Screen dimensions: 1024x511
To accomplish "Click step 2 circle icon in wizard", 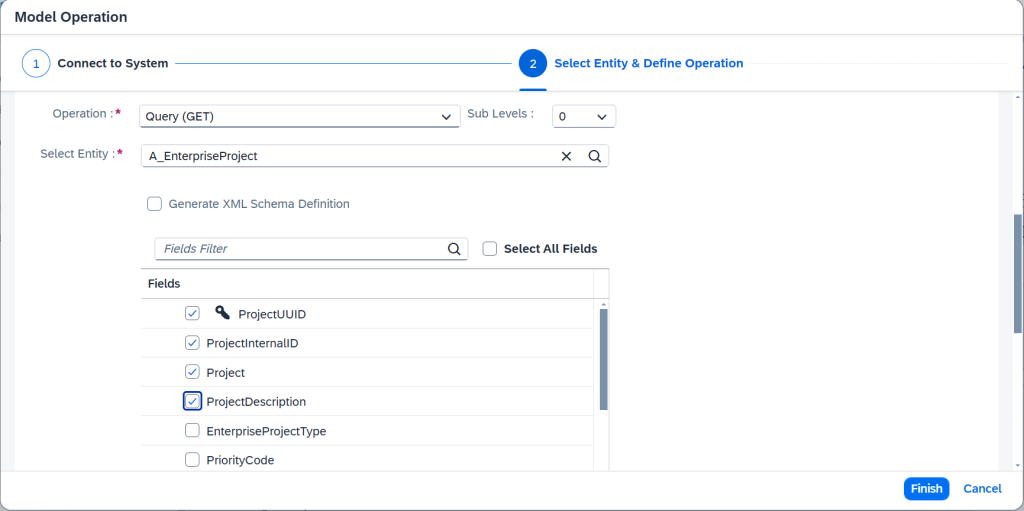I will (x=532, y=63).
